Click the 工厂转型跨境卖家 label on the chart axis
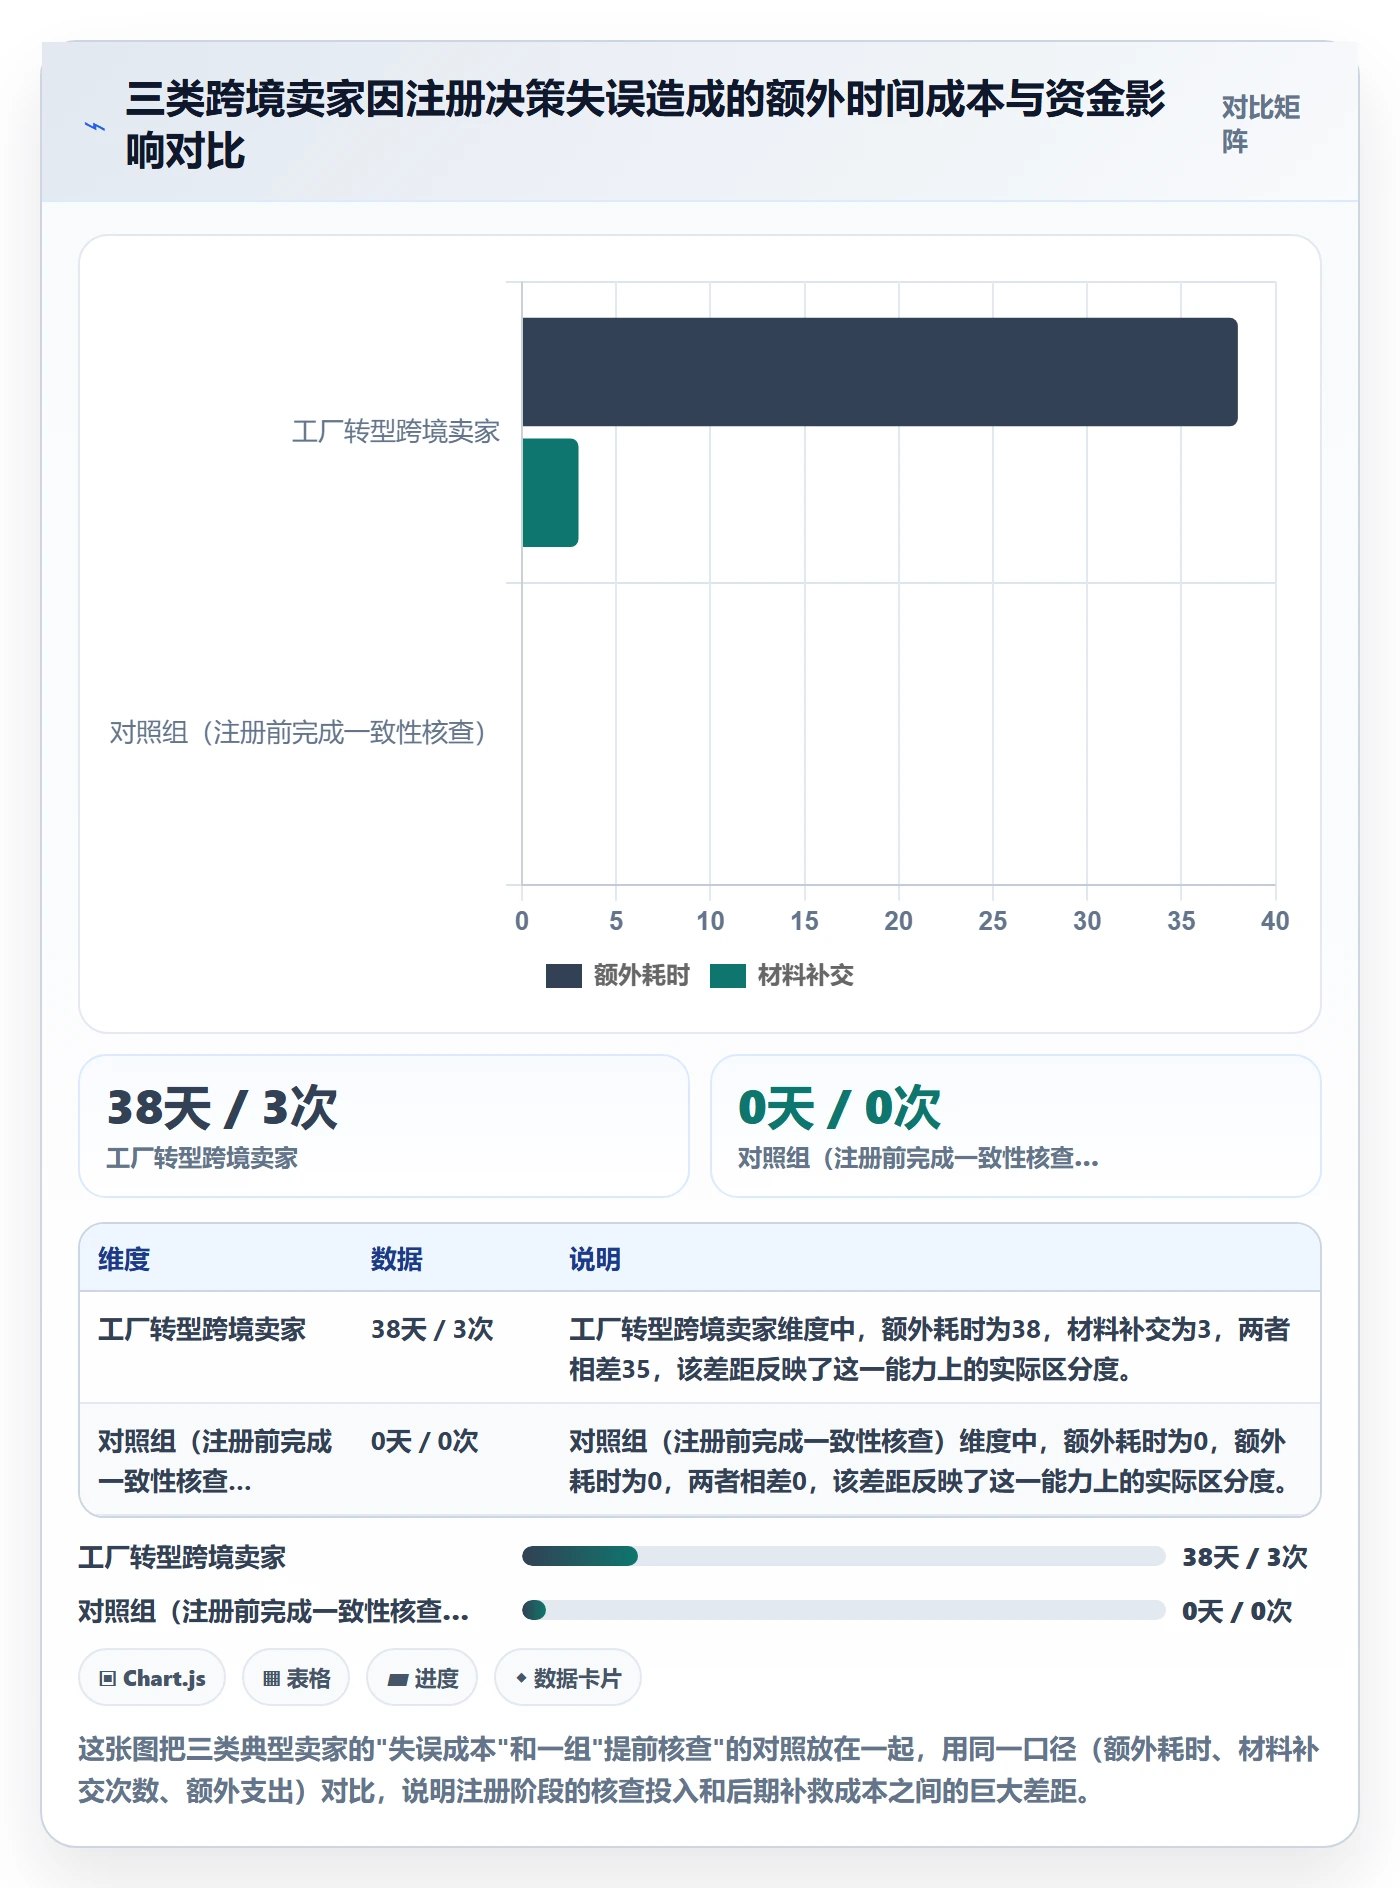 [x=396, y=432]
